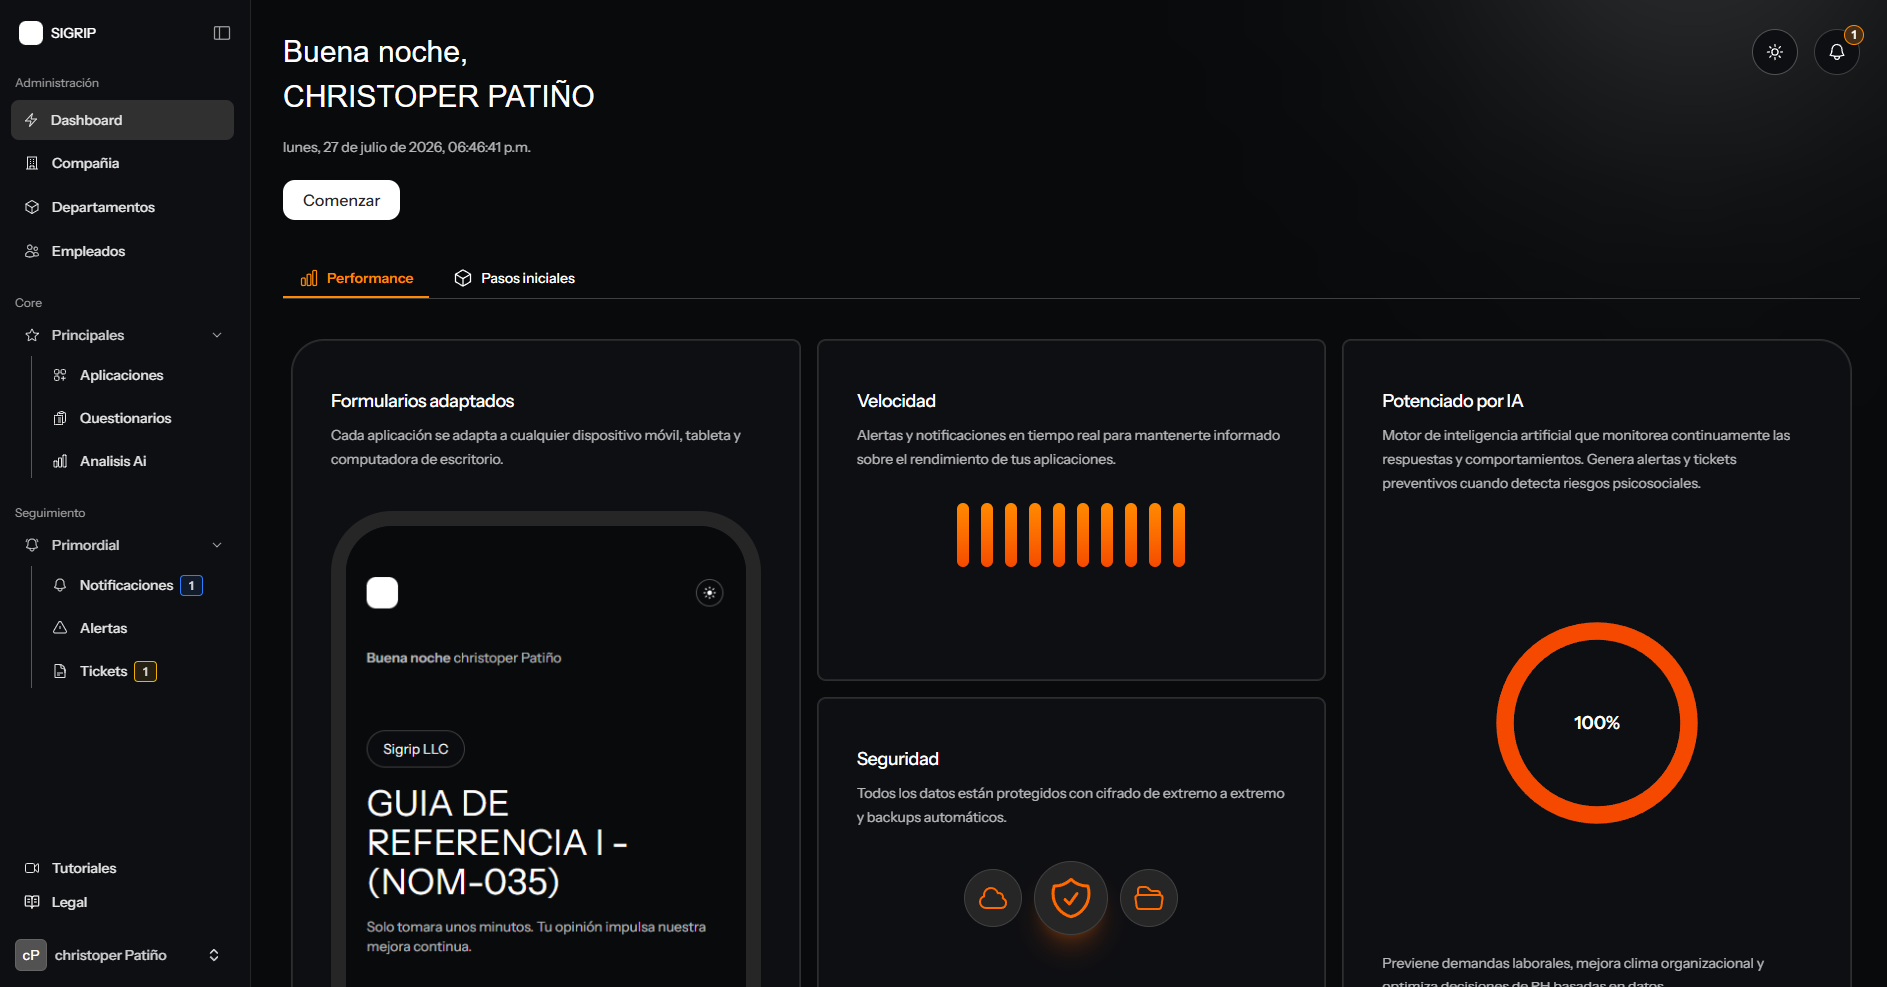Click the Tickets document icon
The height and width of the screenshot is (987, 1887).
click(x=60, y=671)
